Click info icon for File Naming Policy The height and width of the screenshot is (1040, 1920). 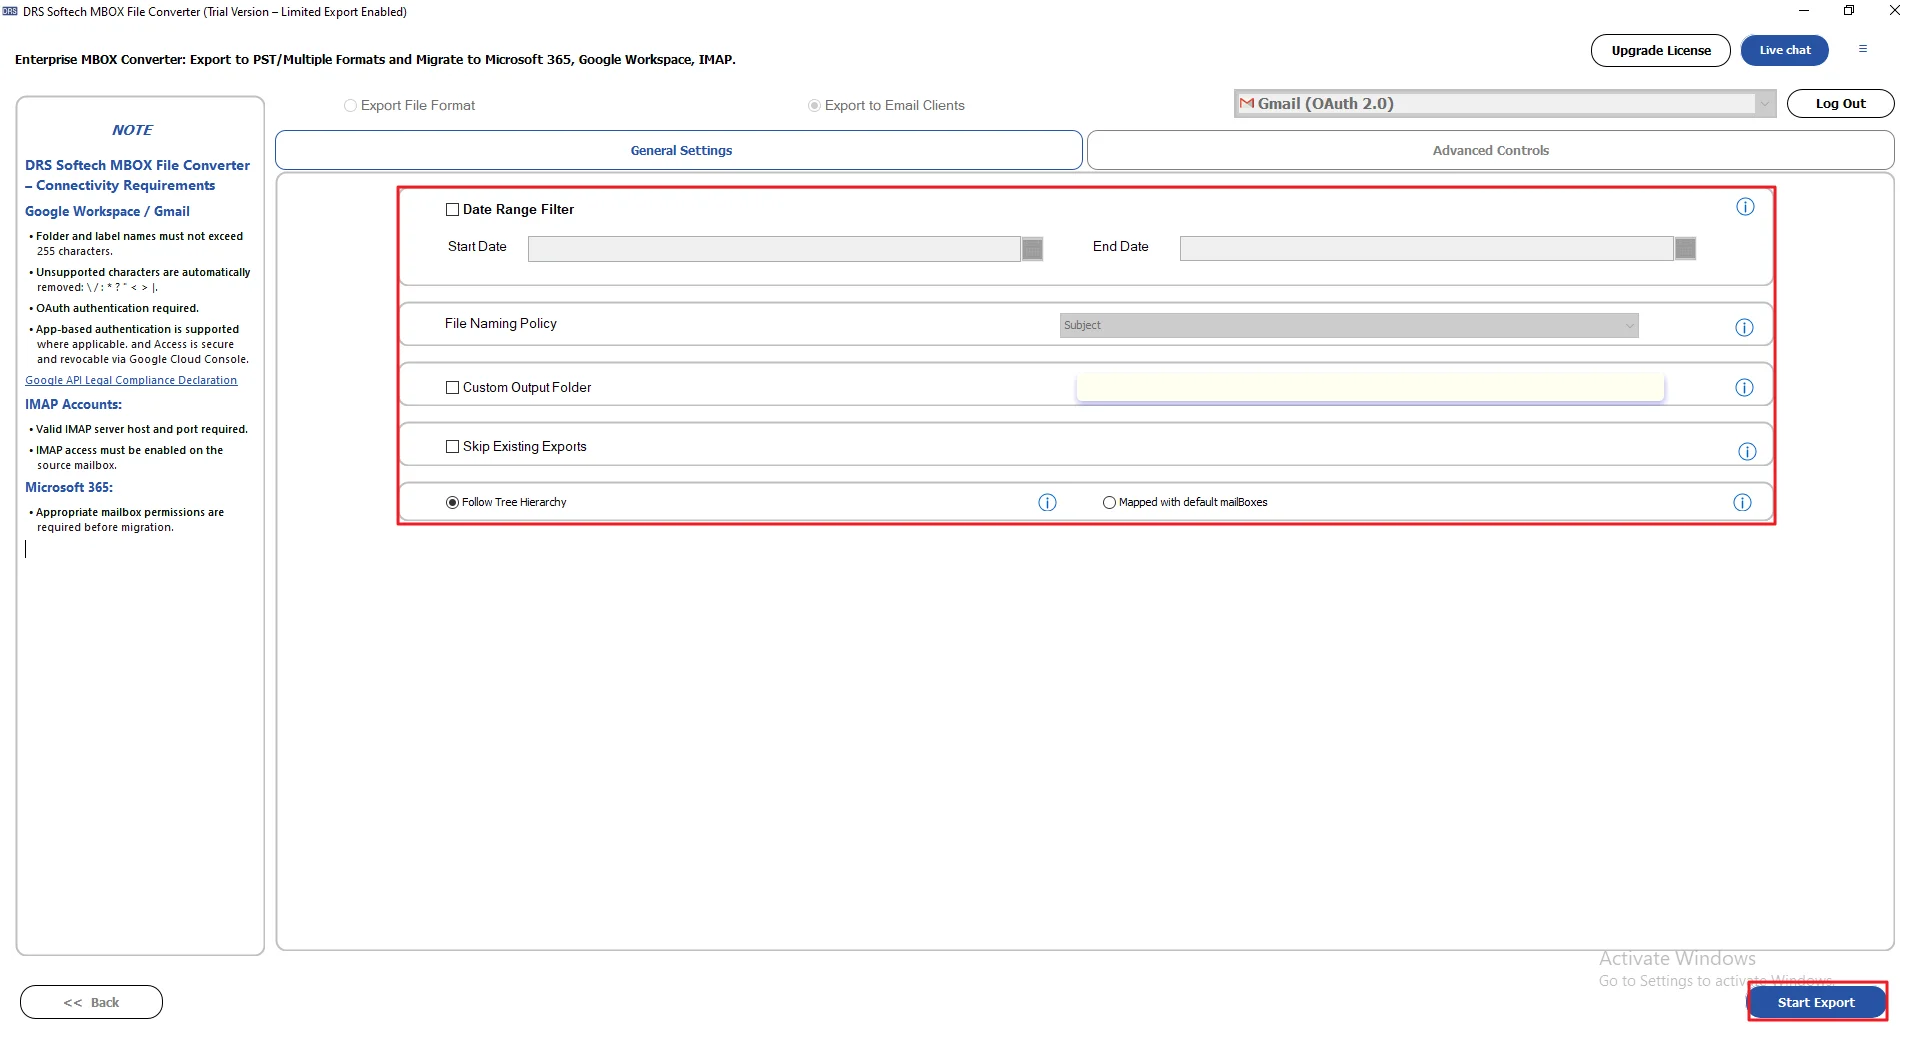point(1744,328)
